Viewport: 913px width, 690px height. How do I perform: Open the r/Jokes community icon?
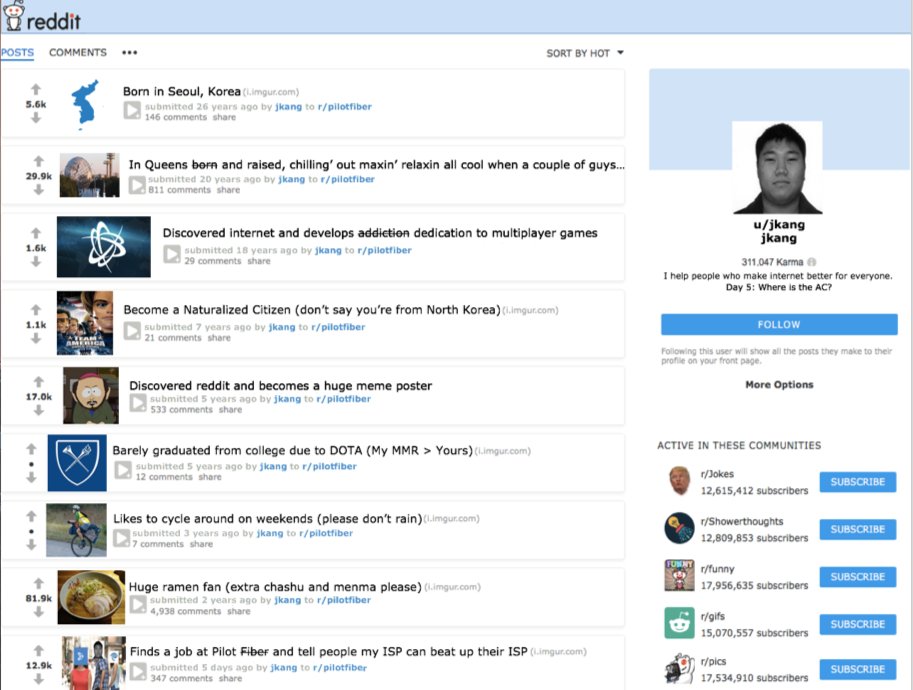tap(679, 481)
